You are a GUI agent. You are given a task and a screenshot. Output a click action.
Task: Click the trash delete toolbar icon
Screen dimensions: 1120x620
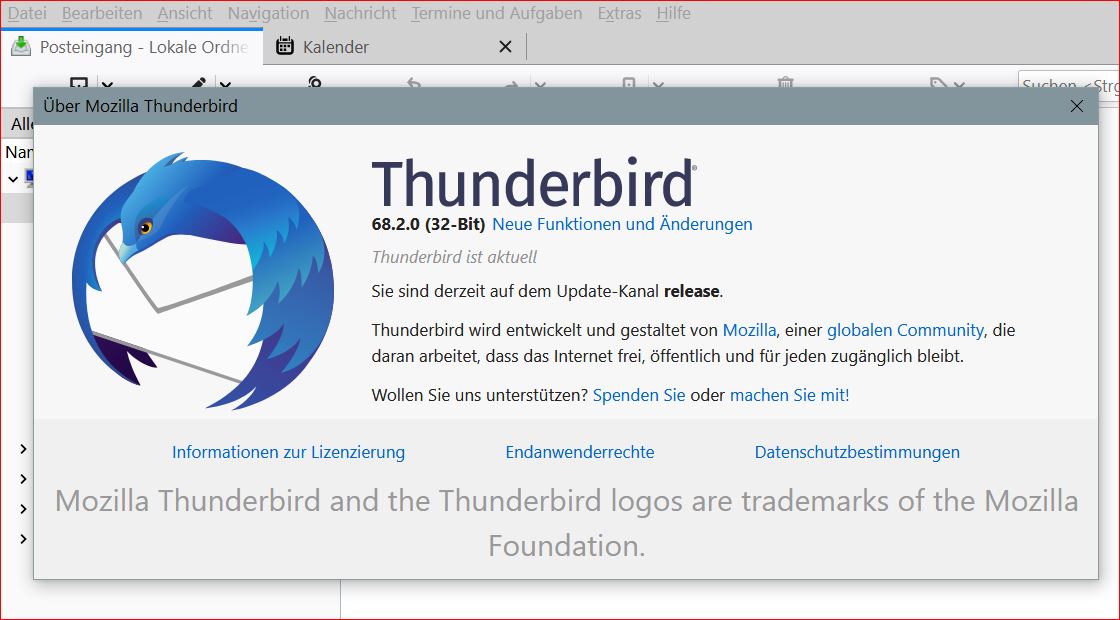click(785, 82)
